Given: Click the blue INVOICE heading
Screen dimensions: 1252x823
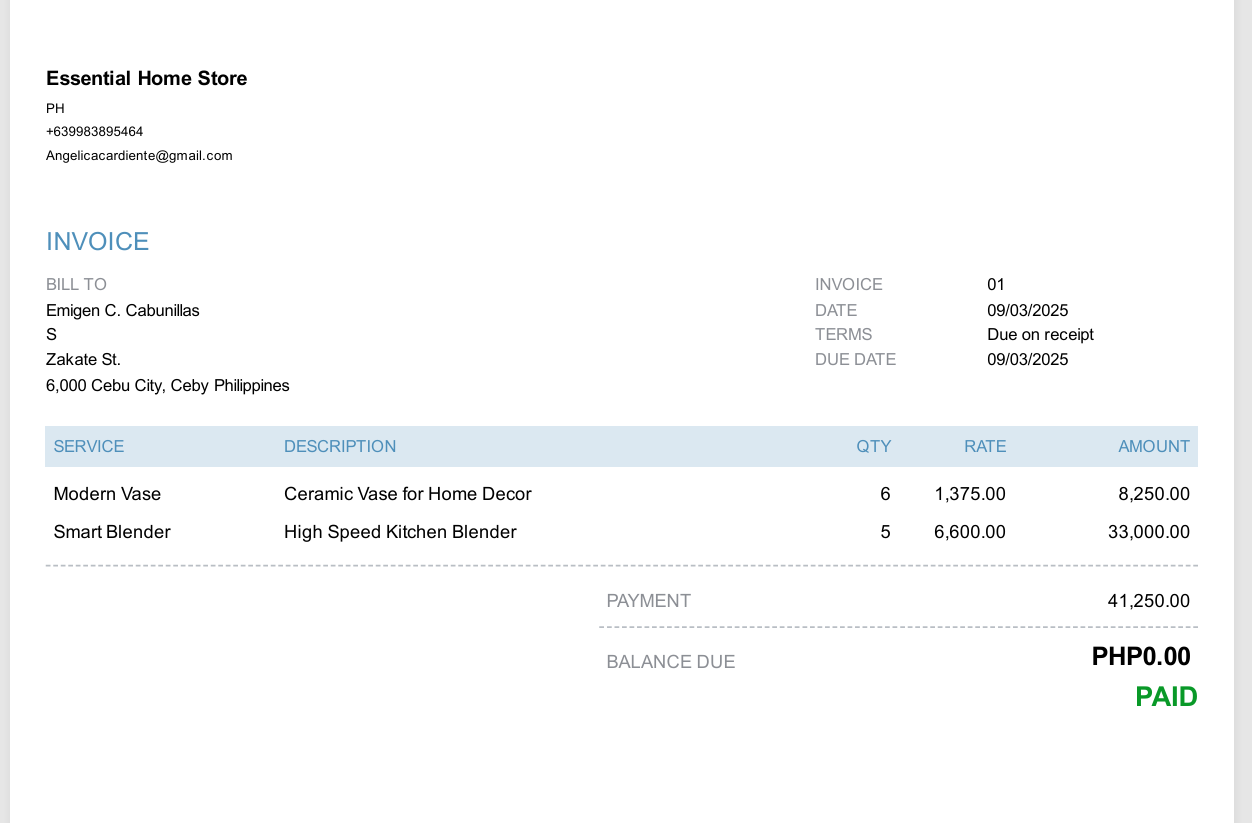Looking at the screenshot, I should pos(97,241).
